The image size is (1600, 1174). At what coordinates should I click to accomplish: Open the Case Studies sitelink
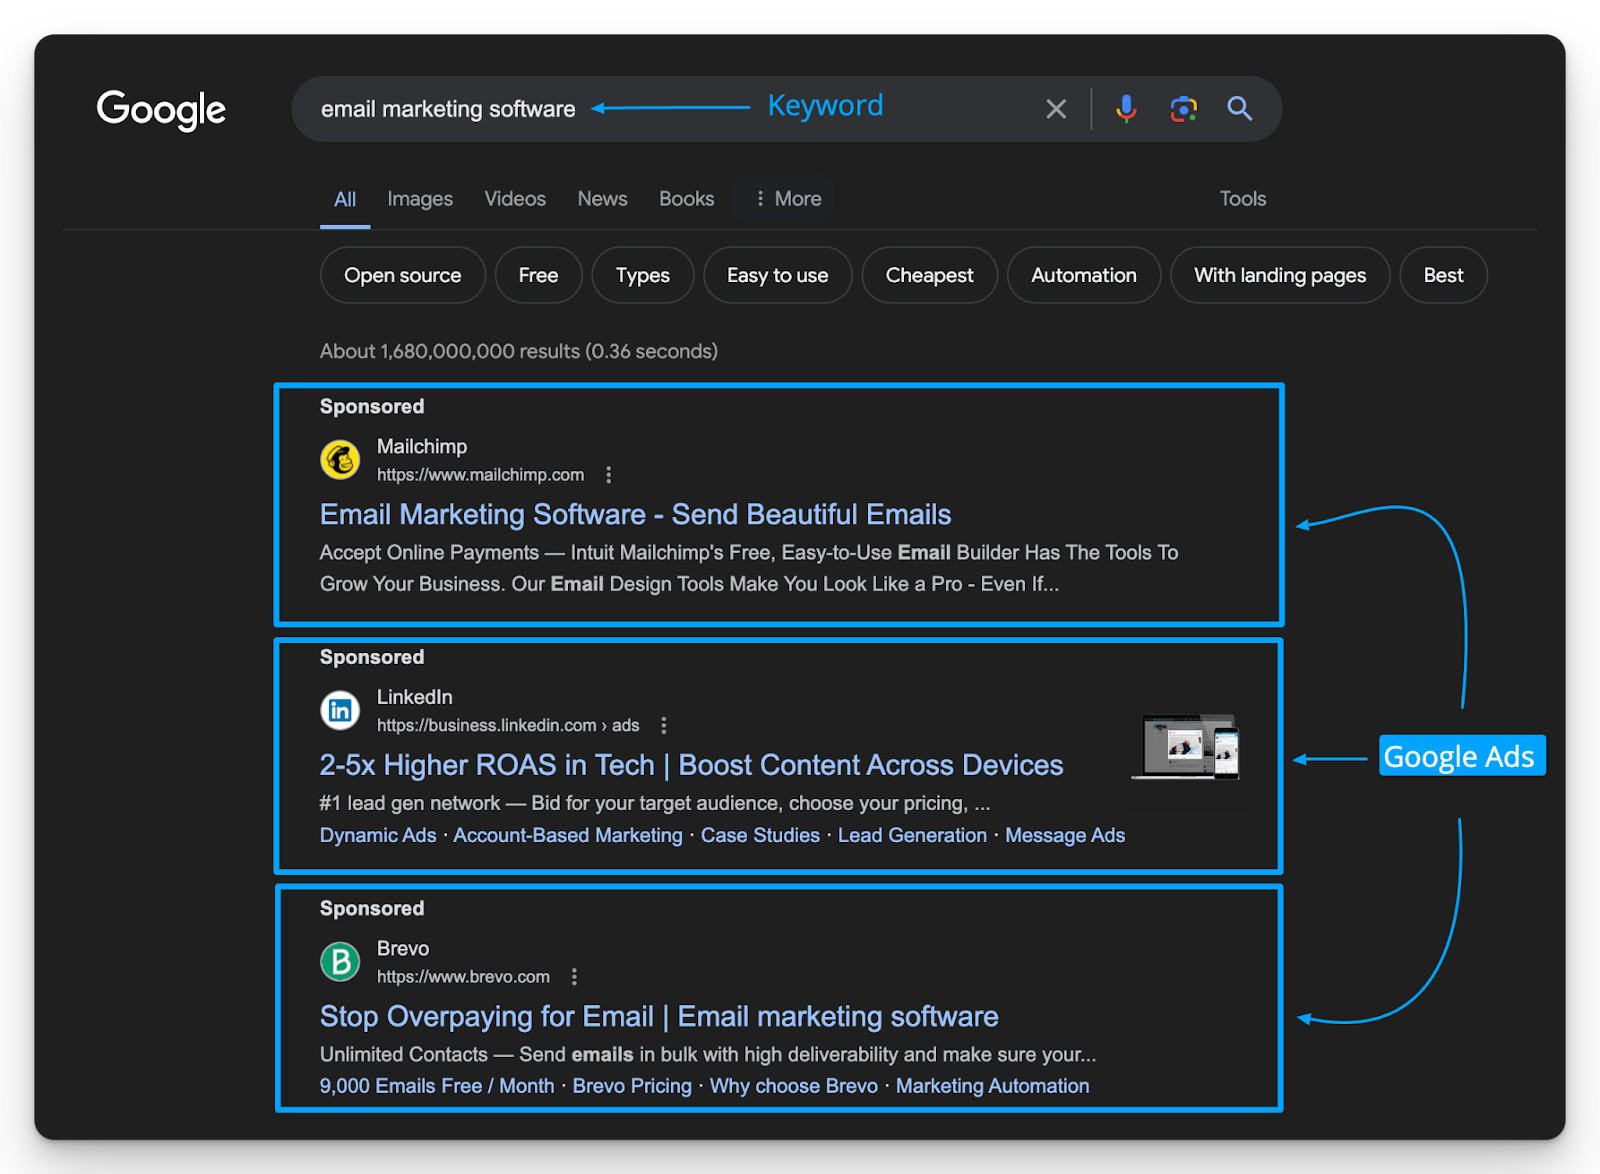760,835
